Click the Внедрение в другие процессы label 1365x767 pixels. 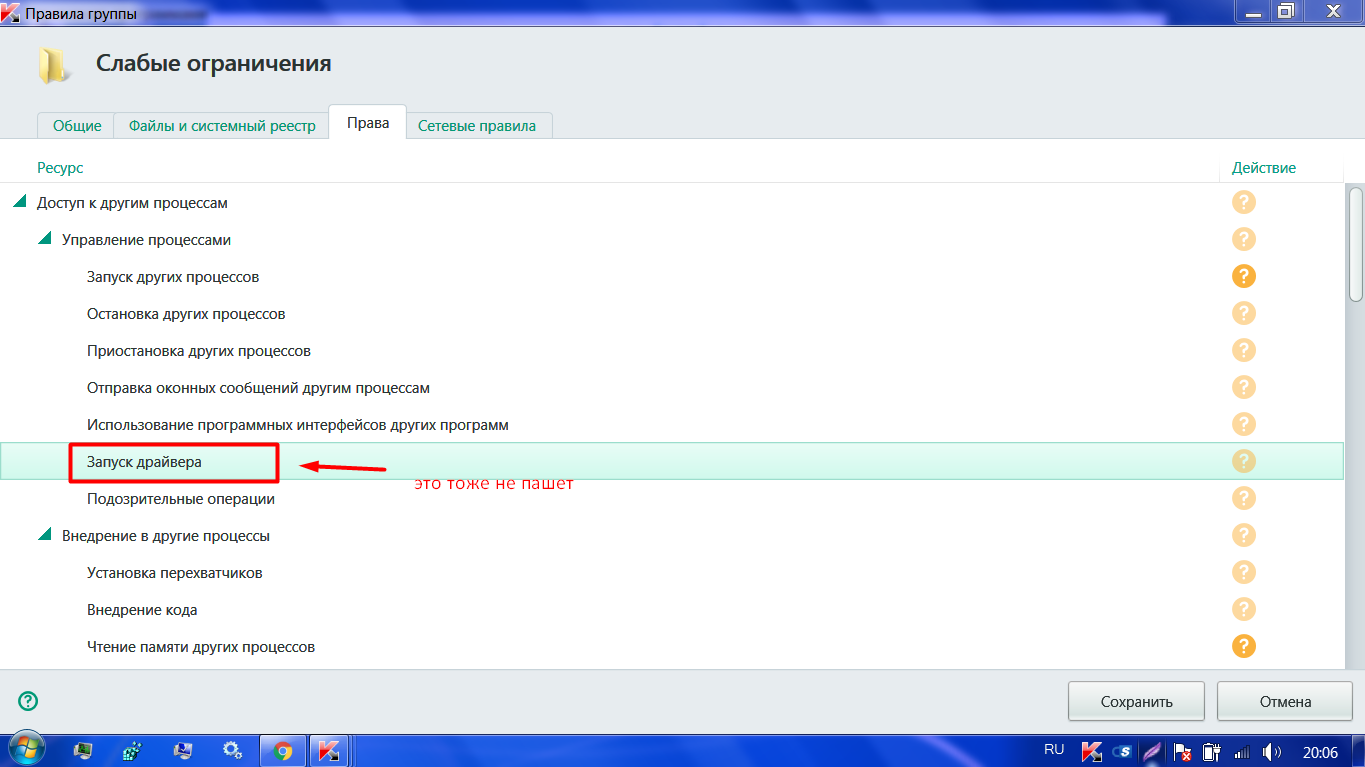tap(166, 536)
